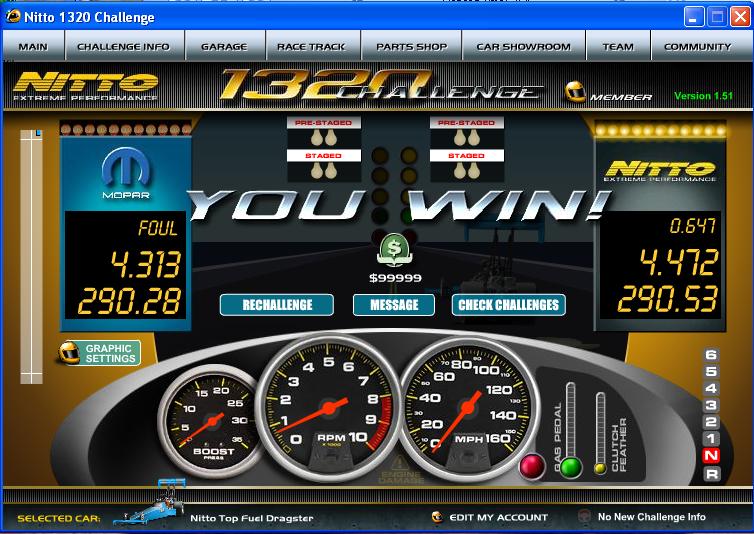Click the track progress bar at left
Viewport: 754px width, 534px height.
point(31,256)
